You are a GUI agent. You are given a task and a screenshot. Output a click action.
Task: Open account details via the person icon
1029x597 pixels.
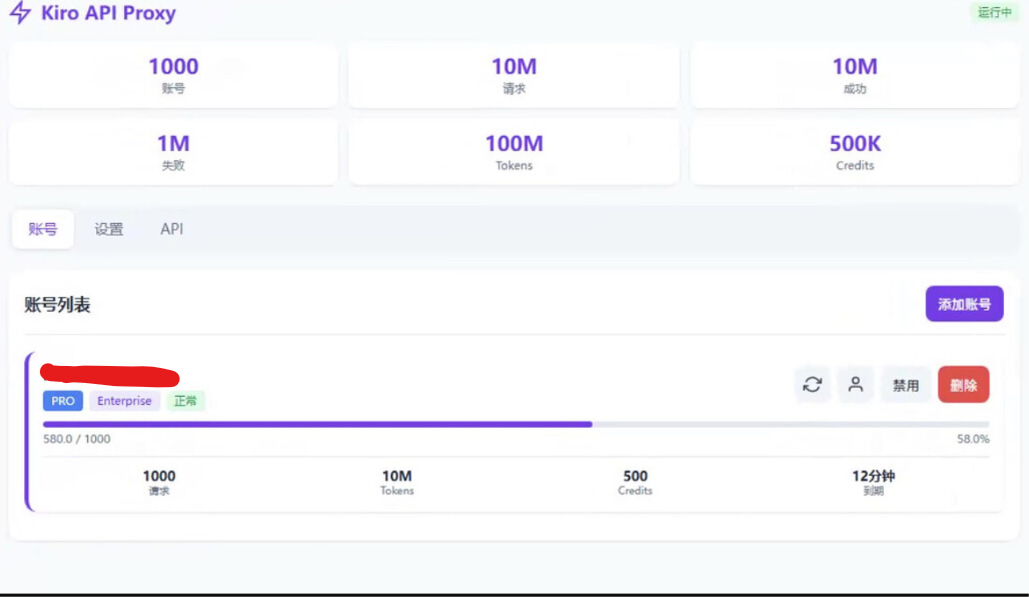point(855,384)
